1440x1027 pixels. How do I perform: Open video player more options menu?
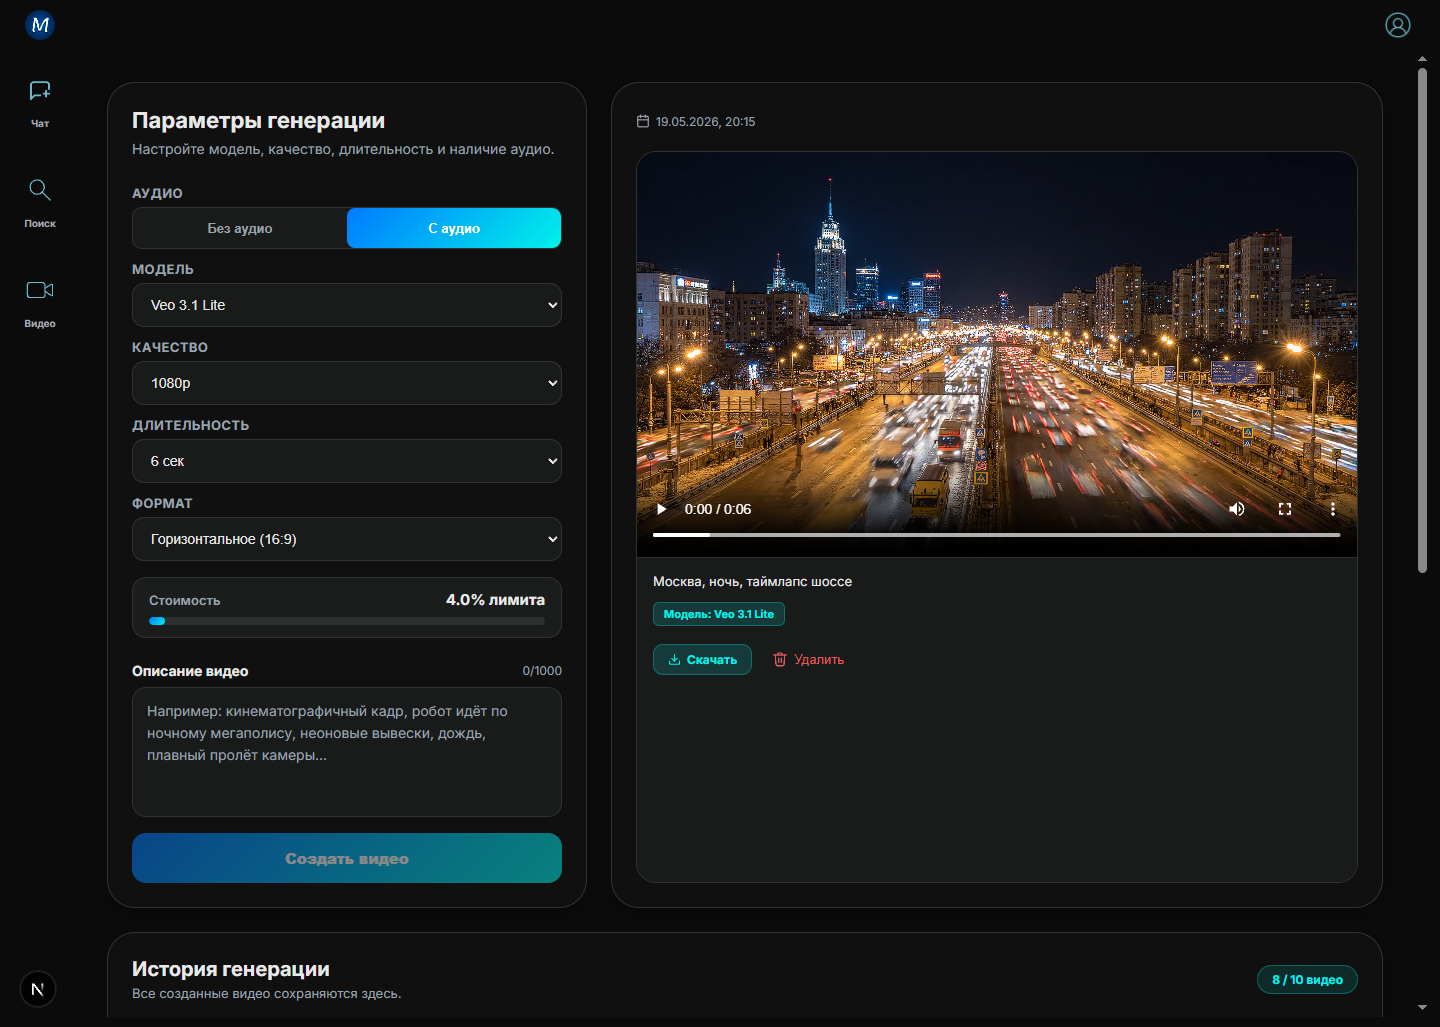click(x=1333, y=509)
